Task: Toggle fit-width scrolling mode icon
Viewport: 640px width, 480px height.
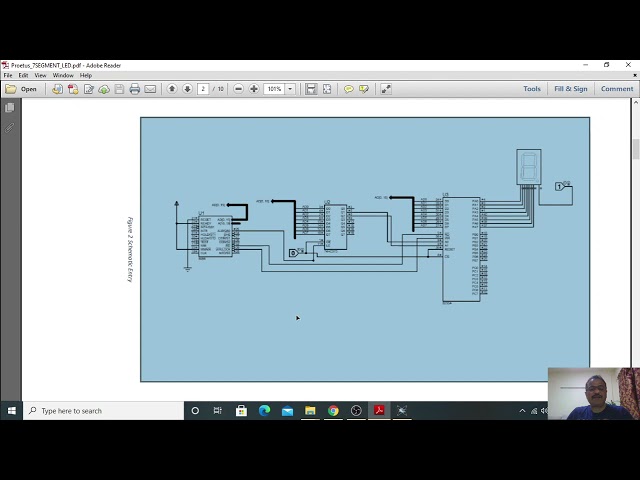Action: click(311, 89)
